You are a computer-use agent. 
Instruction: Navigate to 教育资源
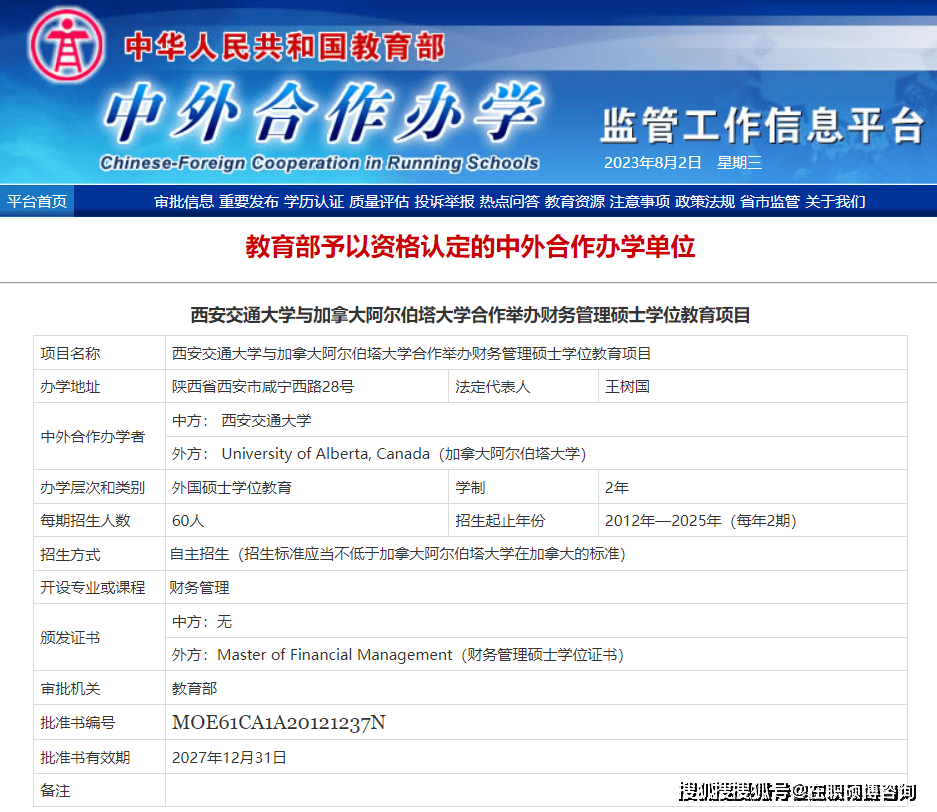pos(574,202)
